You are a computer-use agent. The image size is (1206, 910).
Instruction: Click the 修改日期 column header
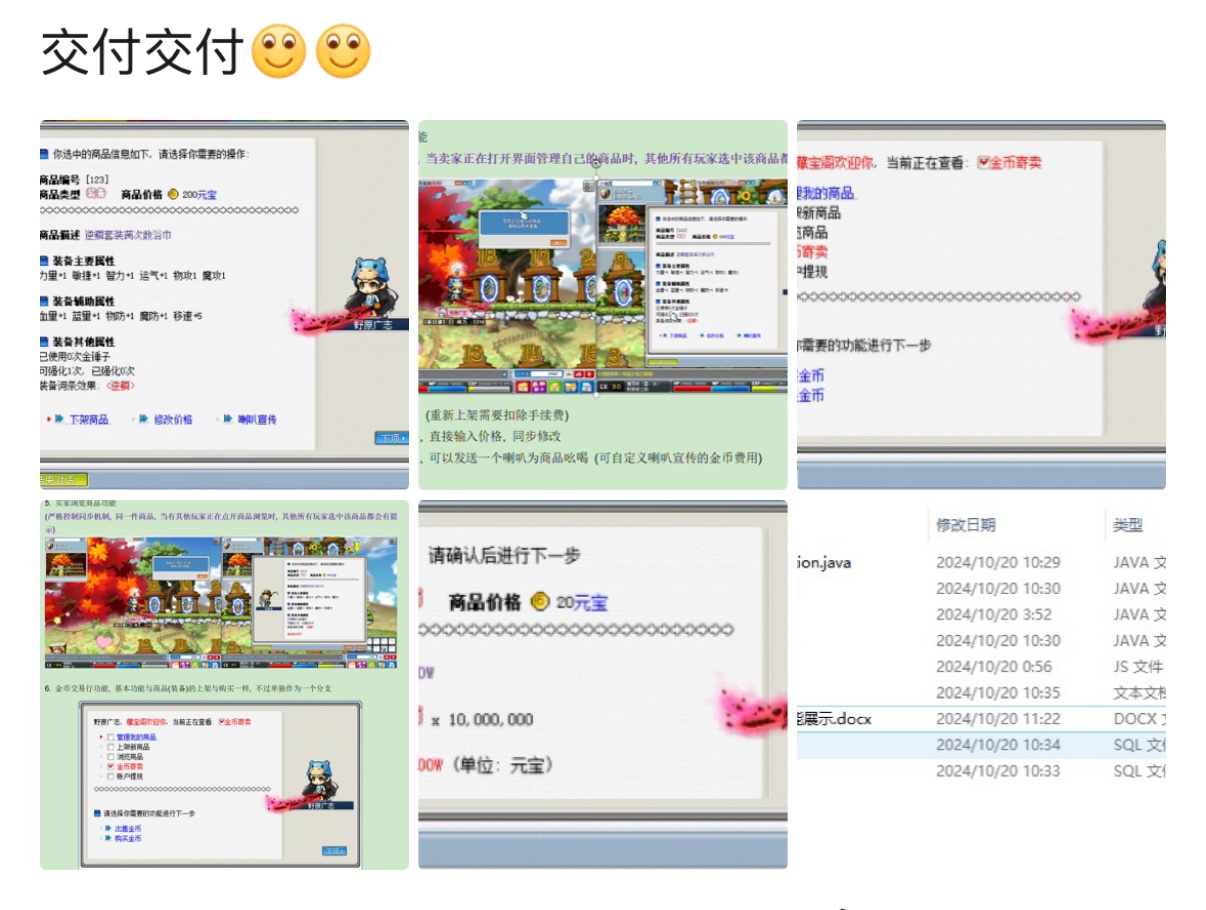pyautogui.click(x=966, y=525)
